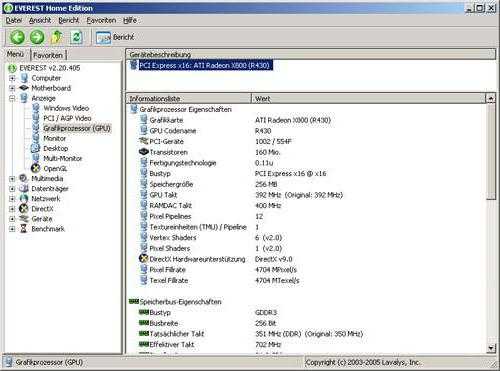Select the EVEREST v2.20.405 root icon
The image size is (500, 371).
pos(12,68)
